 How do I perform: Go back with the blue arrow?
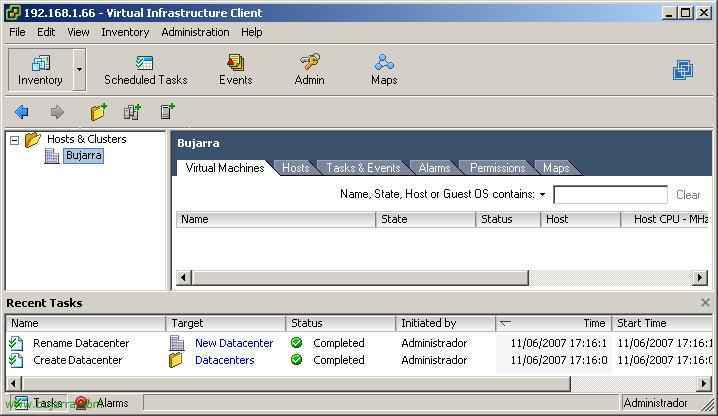coord(22,112)
